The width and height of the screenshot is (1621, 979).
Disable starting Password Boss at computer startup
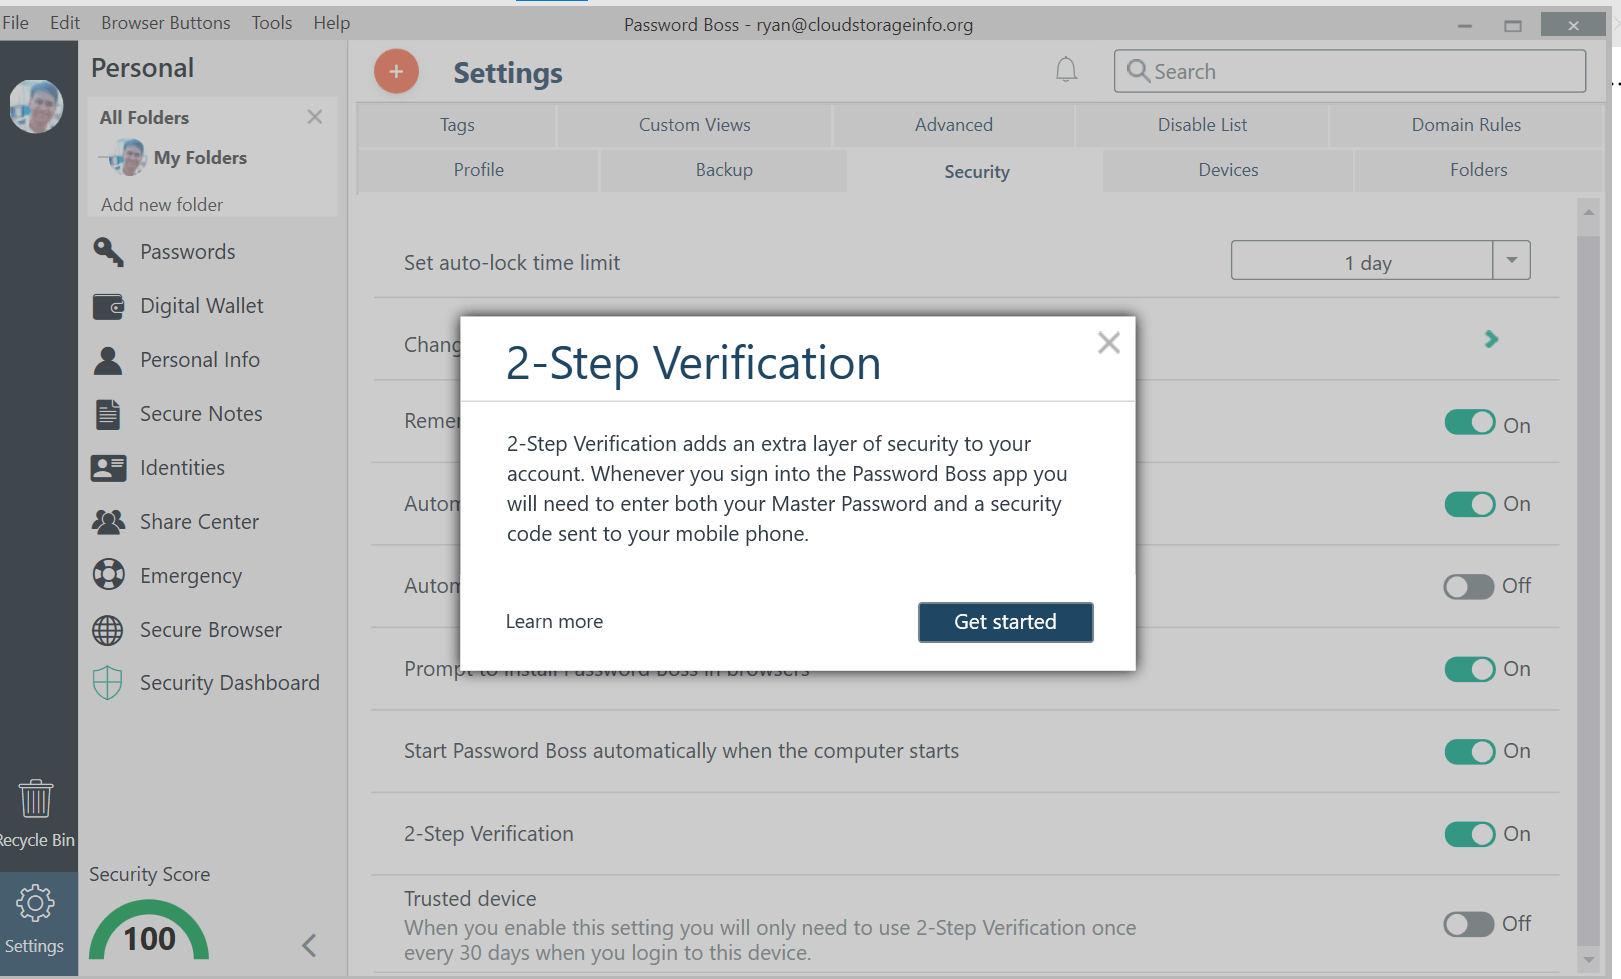click(x=1469, y=751)
